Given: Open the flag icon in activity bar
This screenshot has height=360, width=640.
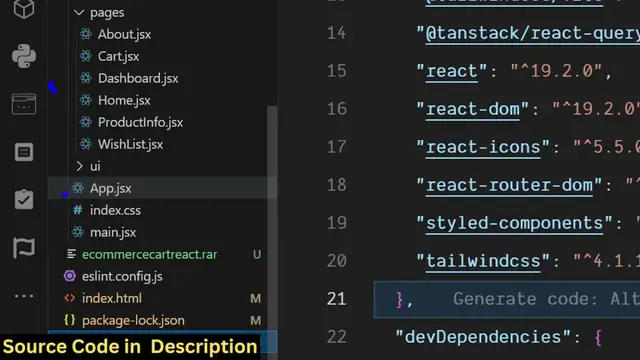Looking at the screenshot, I should [x=24, y=247].
